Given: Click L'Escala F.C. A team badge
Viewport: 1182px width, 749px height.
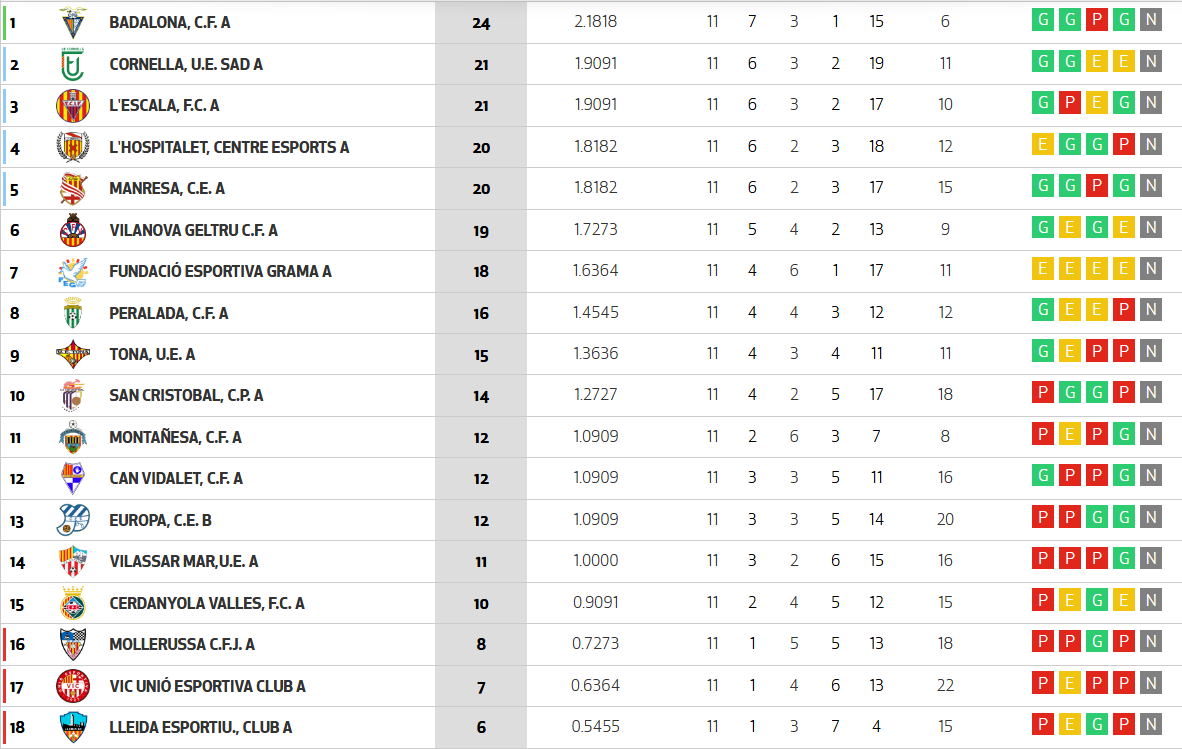Looking at the screenshot, I should coord(73,105).
